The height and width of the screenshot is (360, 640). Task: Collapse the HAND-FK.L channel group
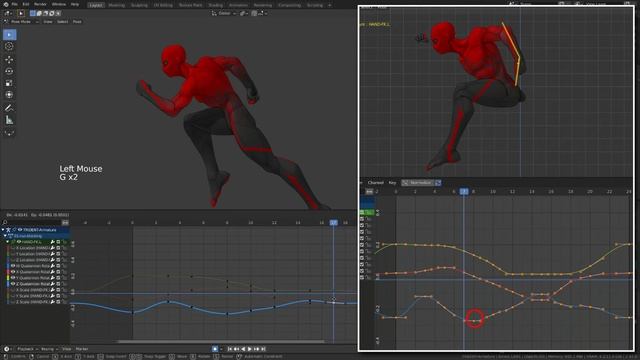coord(7,242)
